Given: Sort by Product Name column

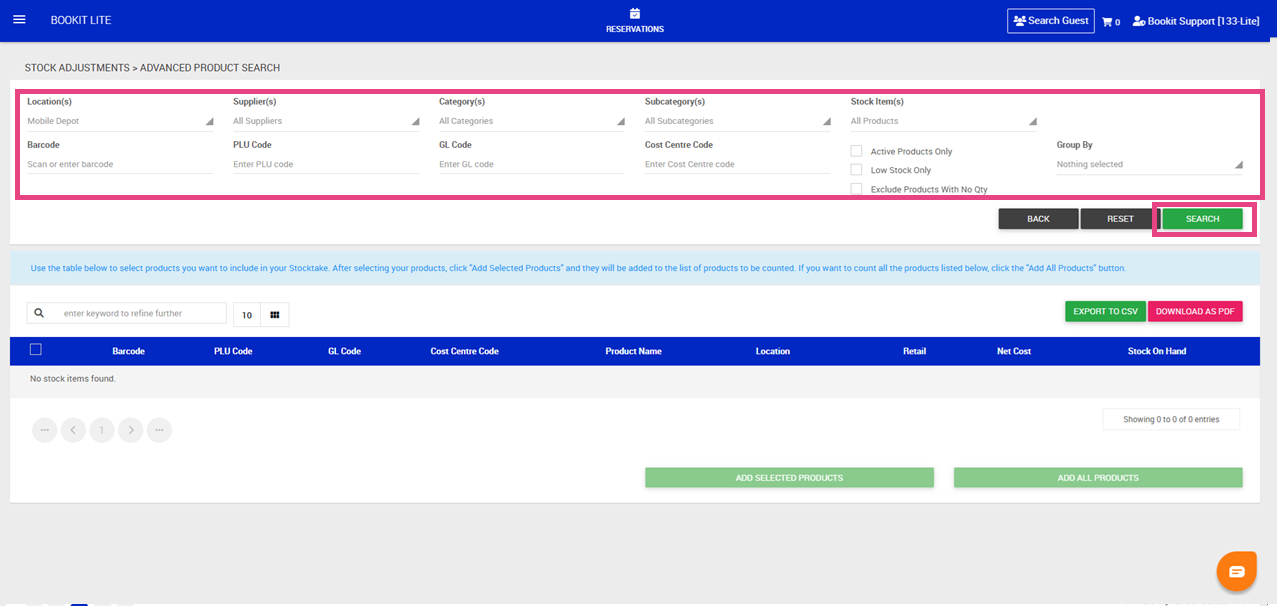Looking at the screenshot, I should pyautogui.click(x=633, y=351).
